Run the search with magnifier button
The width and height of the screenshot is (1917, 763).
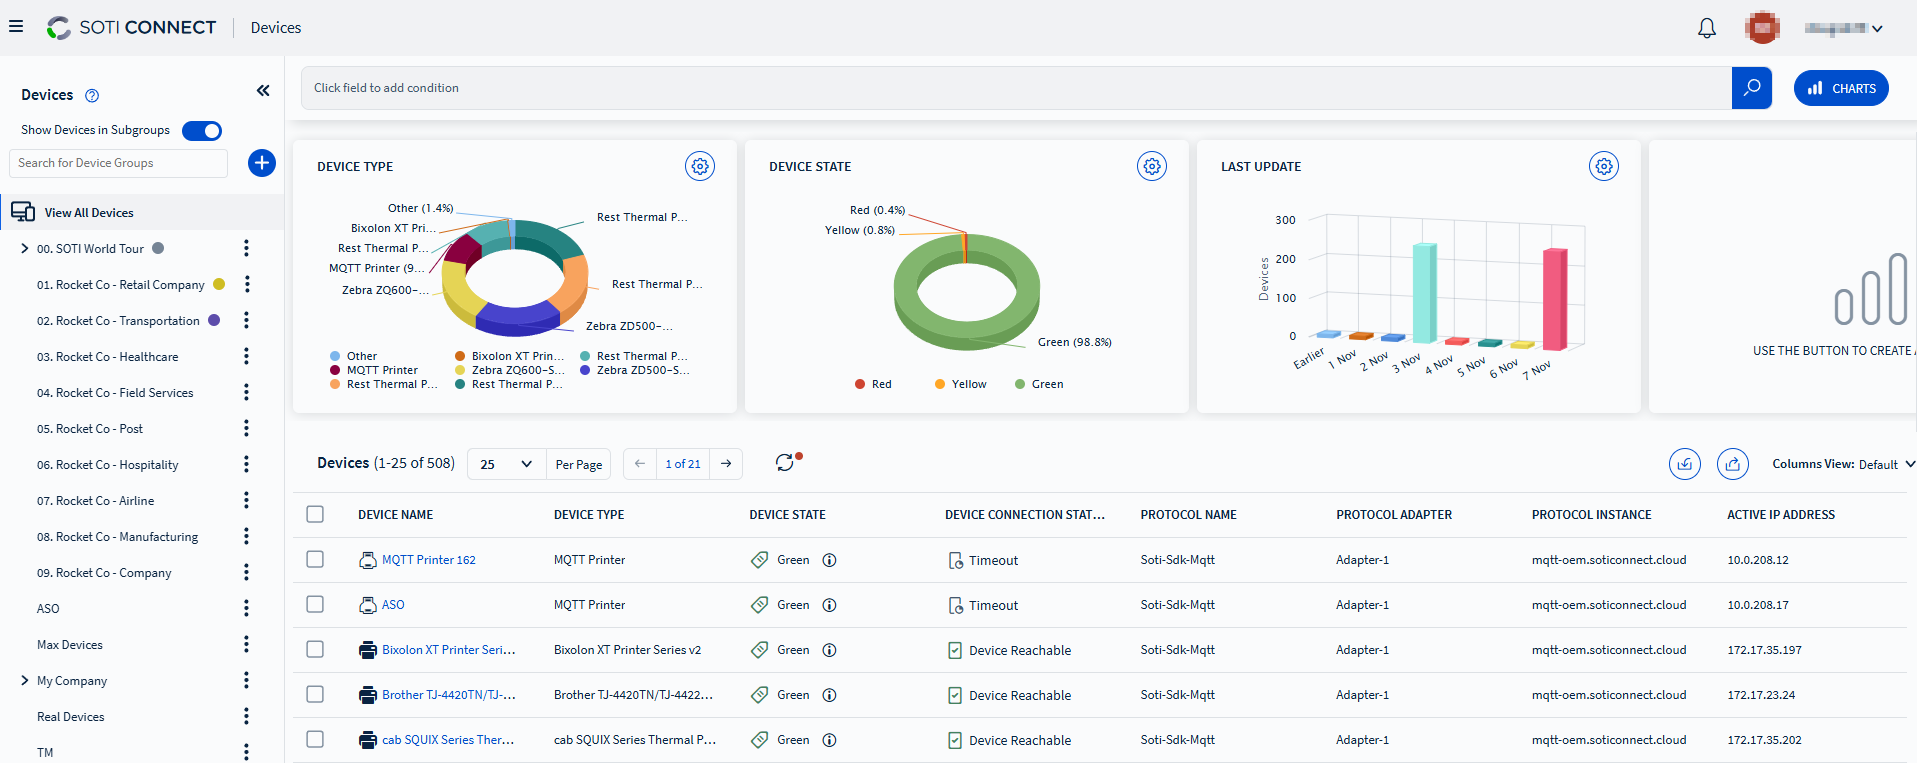coord(1752,88)
